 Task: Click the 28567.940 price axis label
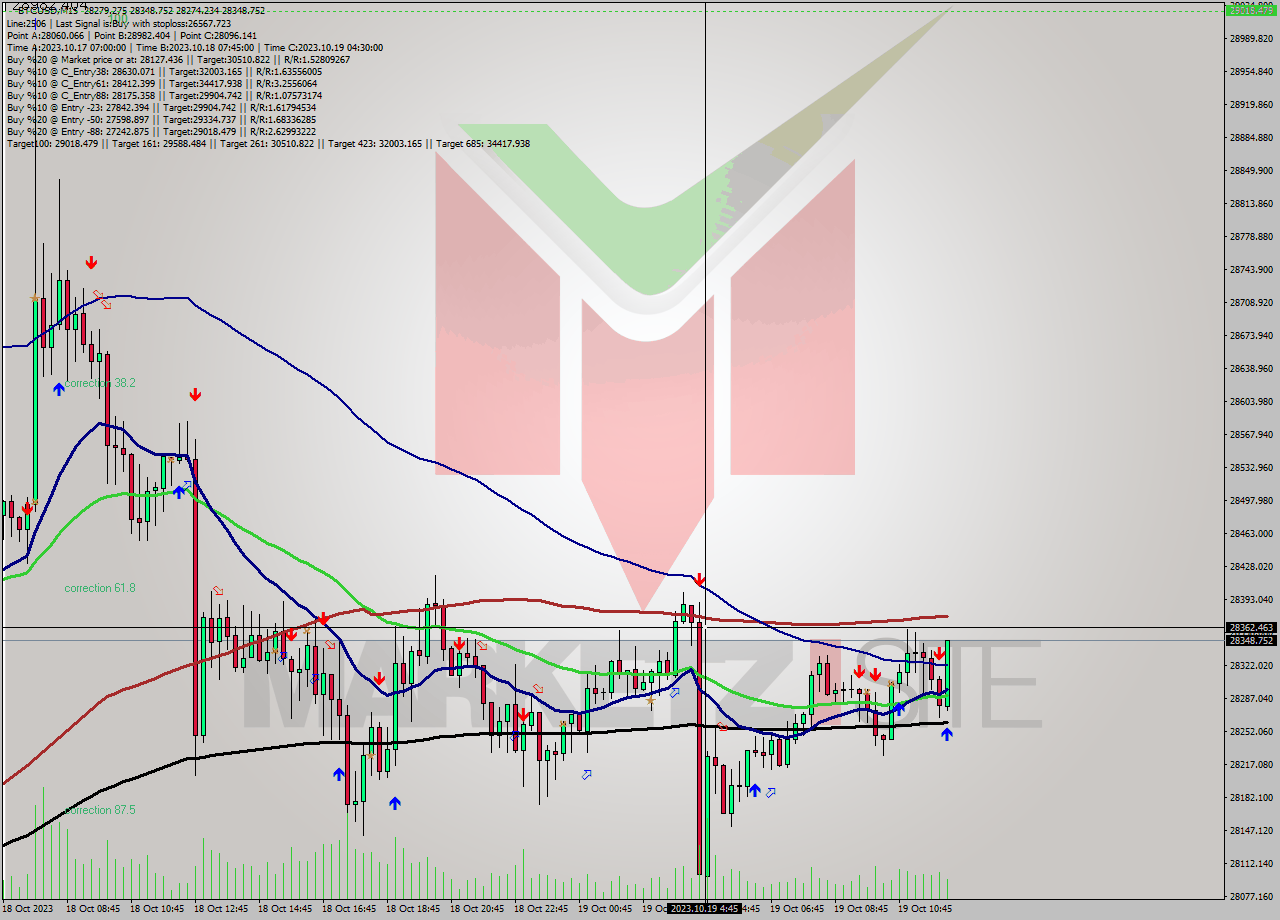[1251, 434]
